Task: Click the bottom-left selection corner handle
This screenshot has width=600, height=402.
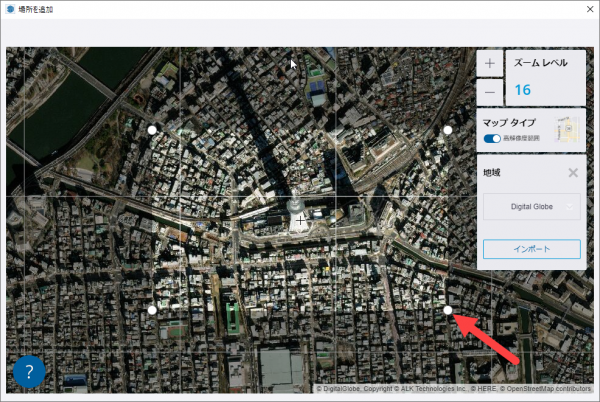Action: pyautogui.click(x=152, y=310)
